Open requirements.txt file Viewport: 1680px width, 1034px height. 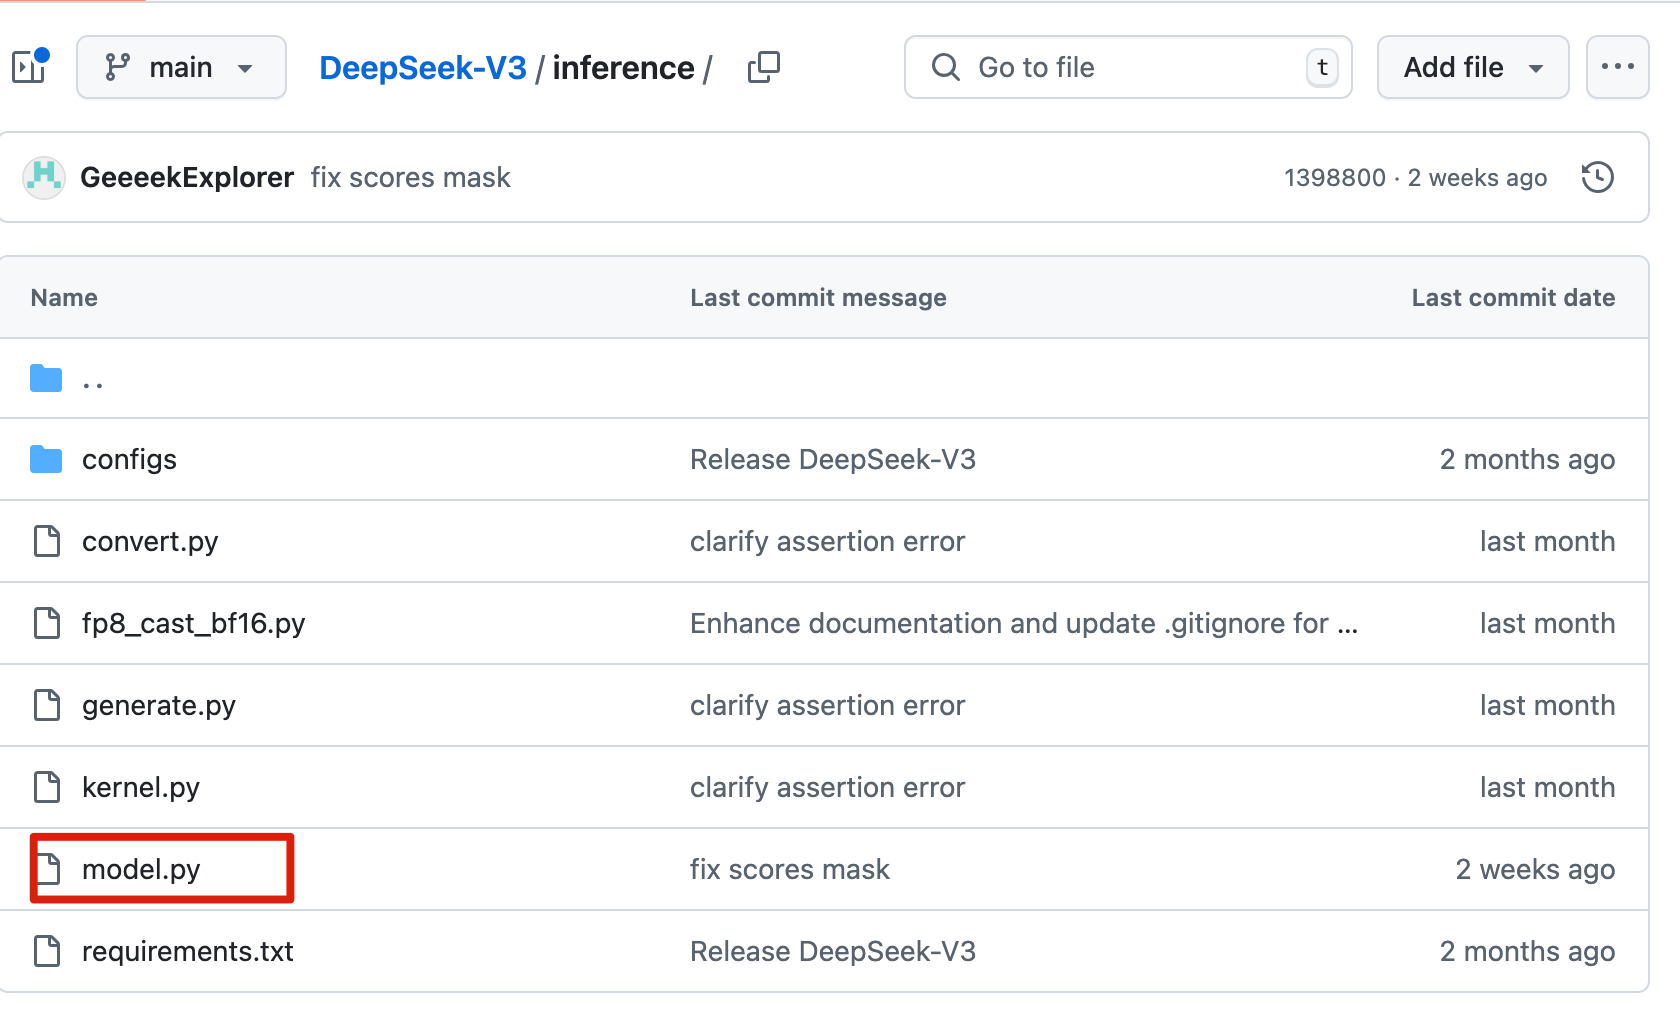[x=188, y=951]
